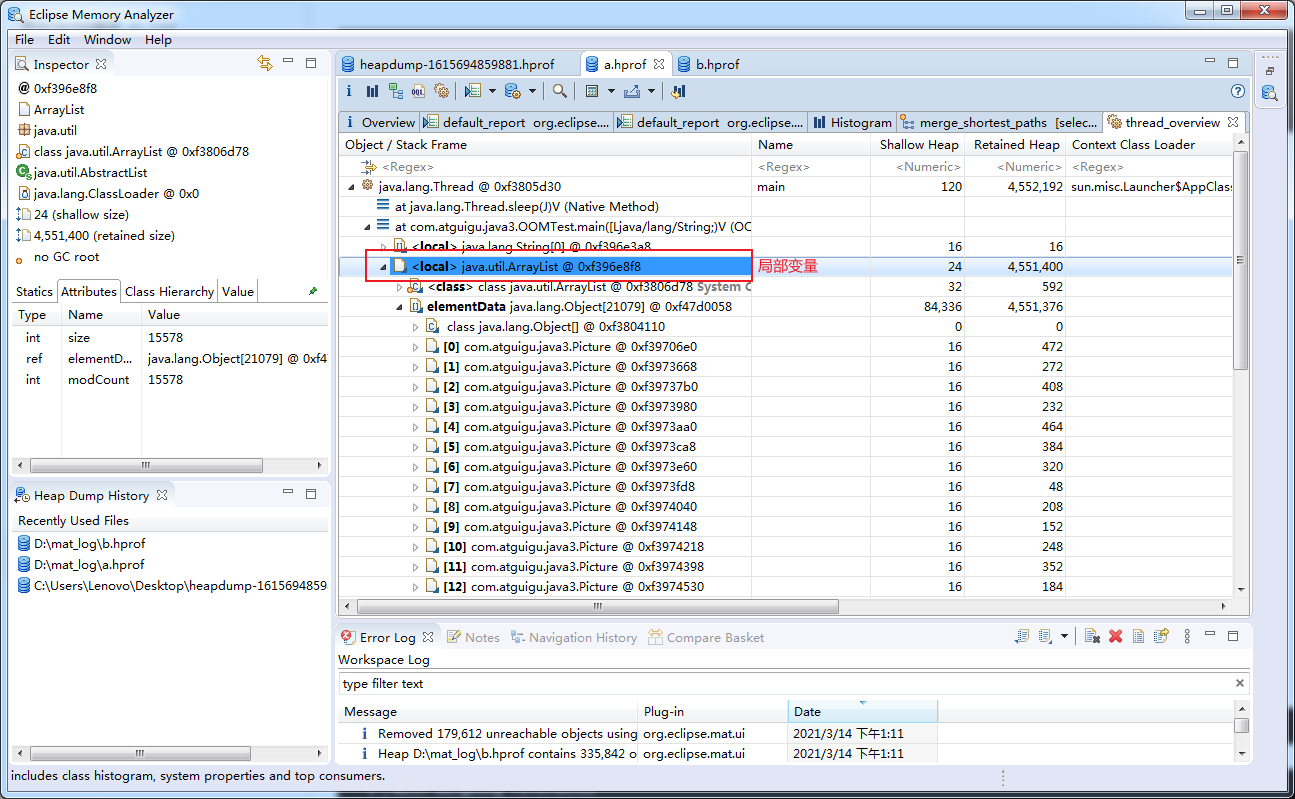The image size is (1295, 799).
Task: Sort log by Date column header
Action: 862,712
